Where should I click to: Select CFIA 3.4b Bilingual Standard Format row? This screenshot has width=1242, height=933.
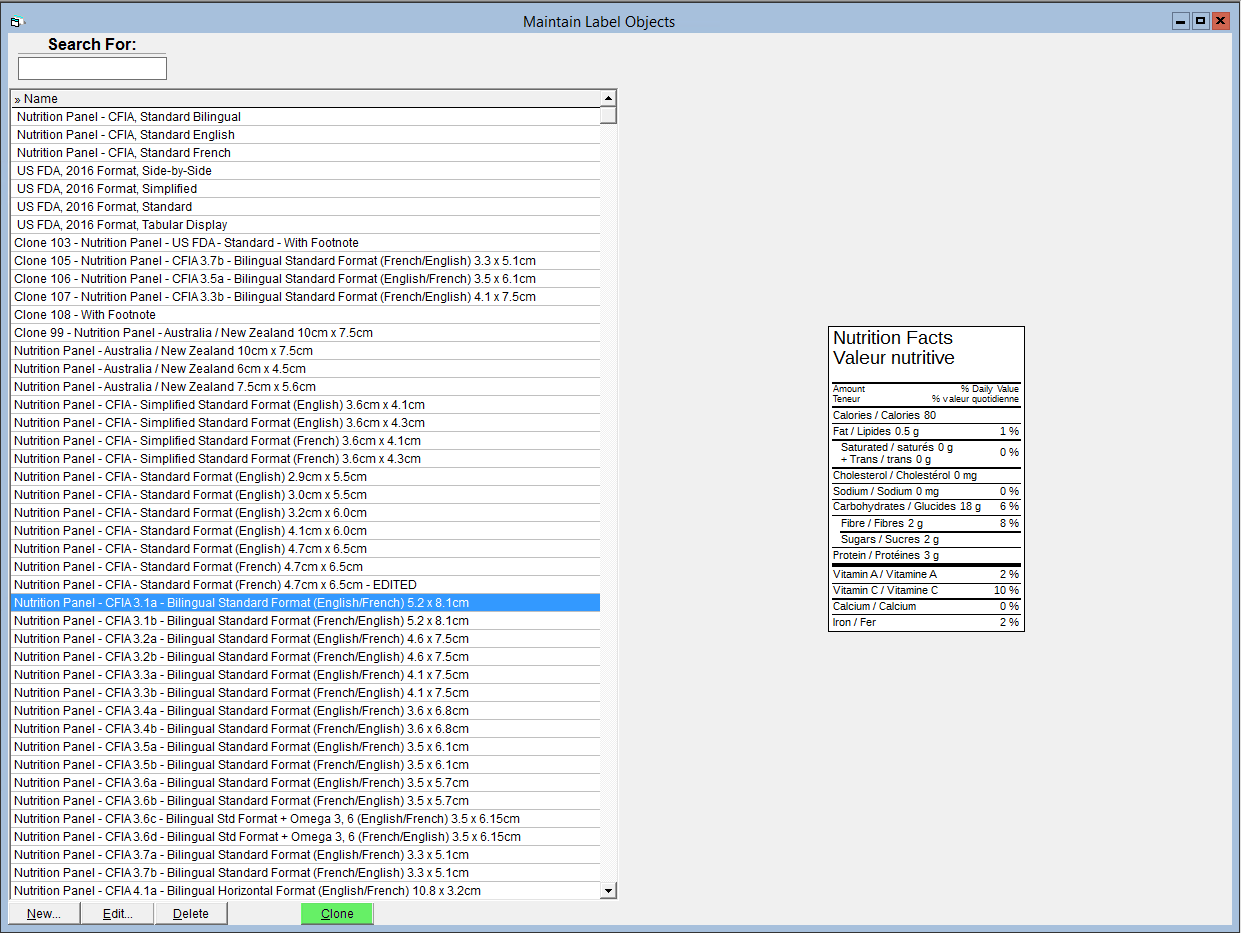click(x=306, y=729)
